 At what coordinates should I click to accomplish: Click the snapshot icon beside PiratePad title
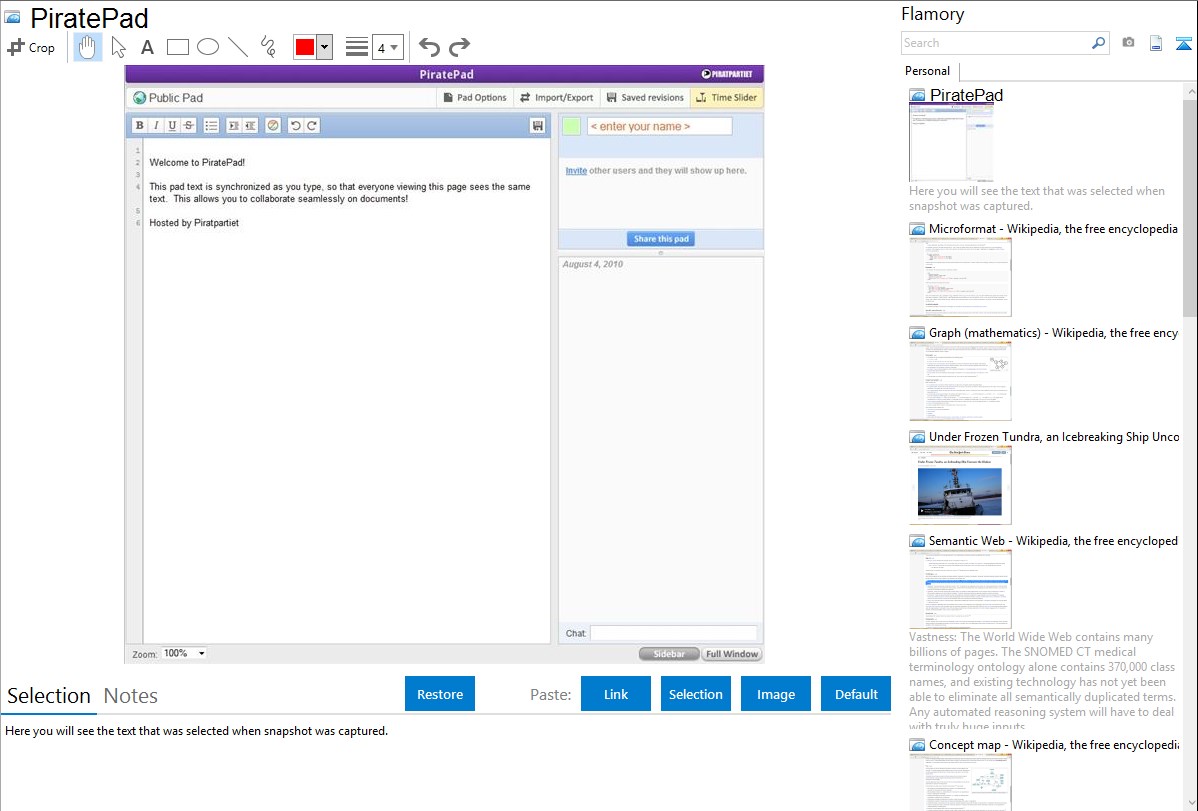point(12,17)
